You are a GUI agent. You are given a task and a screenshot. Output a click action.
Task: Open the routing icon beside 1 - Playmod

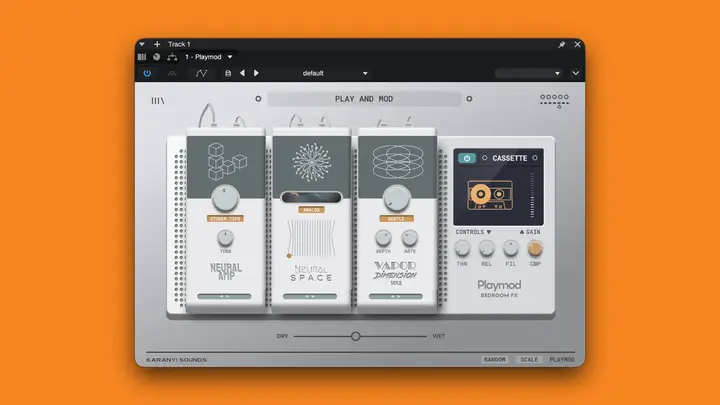pos(172,57)
